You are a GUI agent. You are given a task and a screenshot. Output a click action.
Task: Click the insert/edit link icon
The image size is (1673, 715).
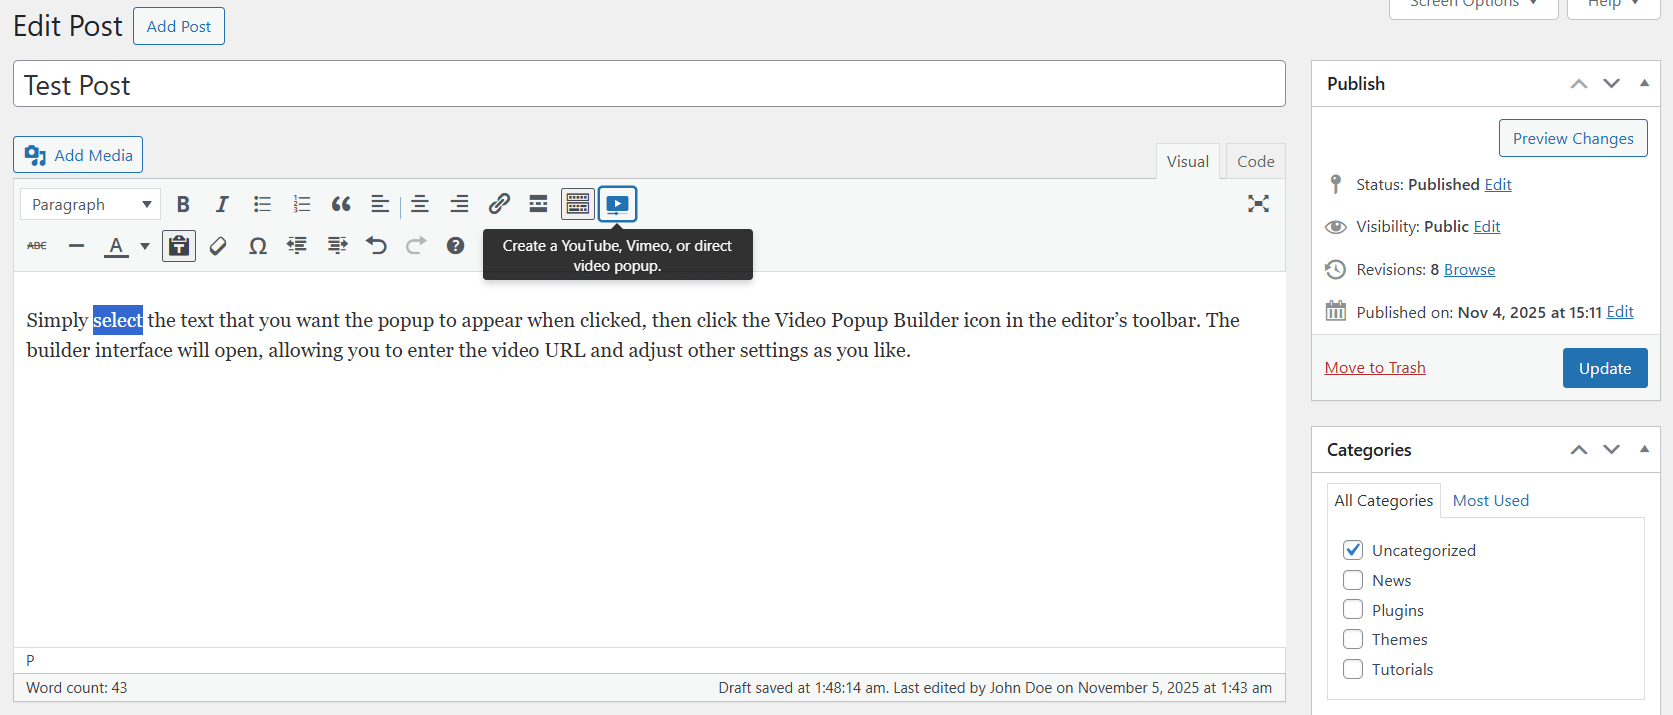pos(499,204)
